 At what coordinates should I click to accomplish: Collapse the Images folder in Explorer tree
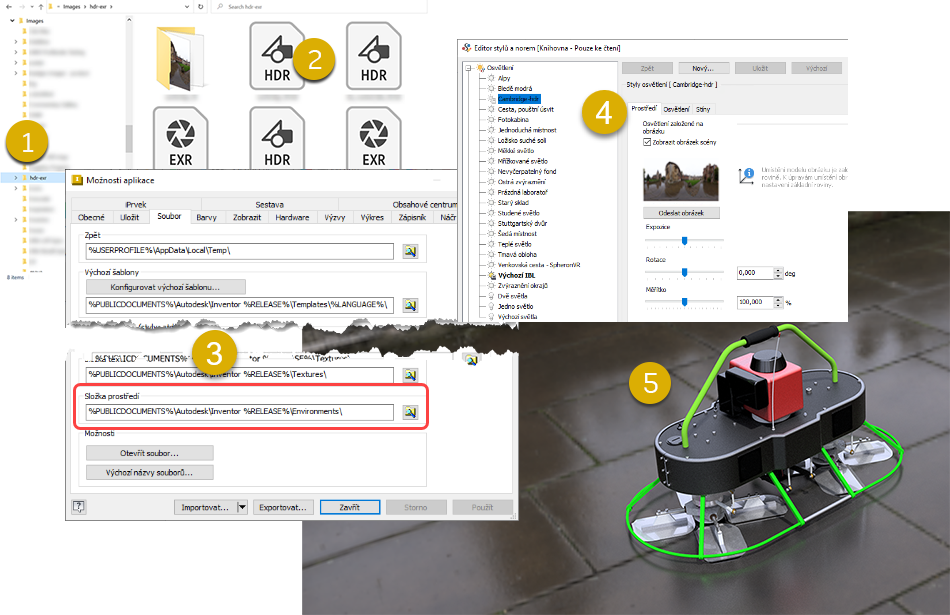tap(12, 21)
